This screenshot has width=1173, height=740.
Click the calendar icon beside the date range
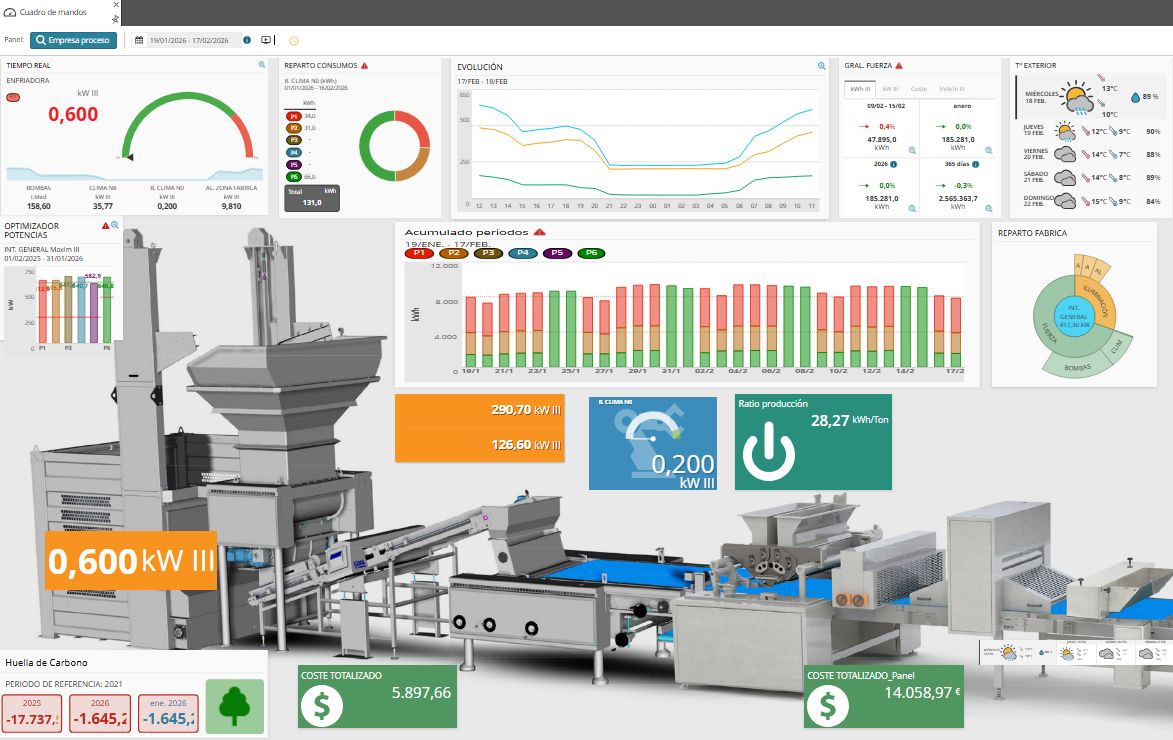click(137, 41)
